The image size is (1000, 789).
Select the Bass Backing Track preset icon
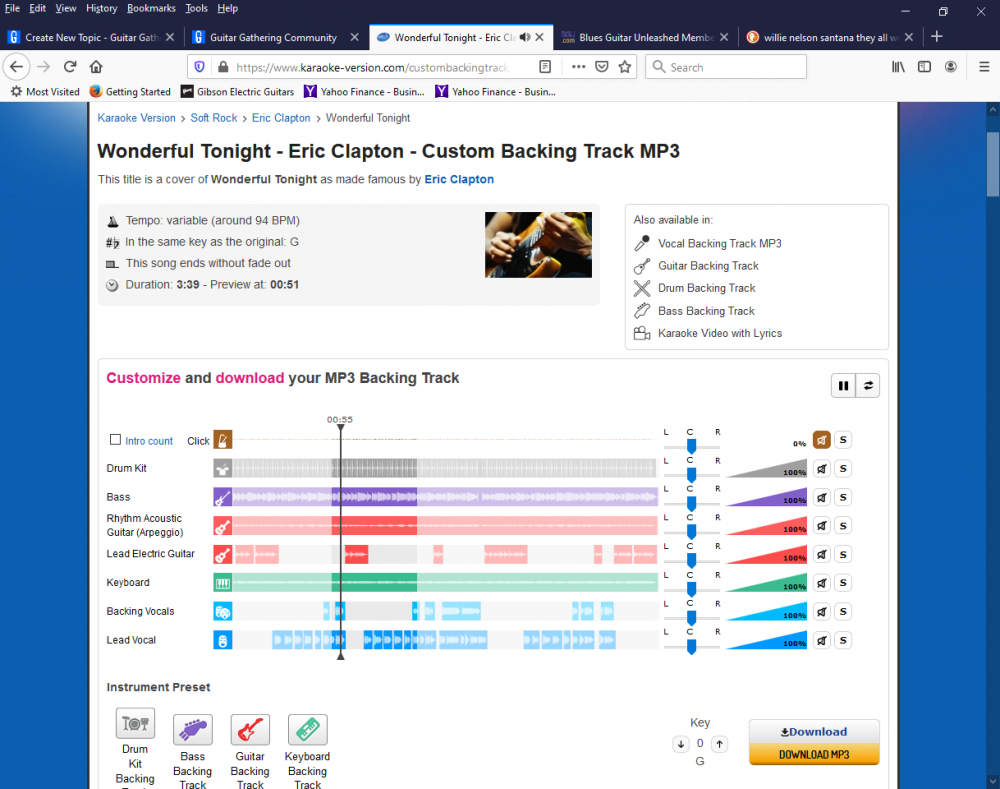point(193,730)
